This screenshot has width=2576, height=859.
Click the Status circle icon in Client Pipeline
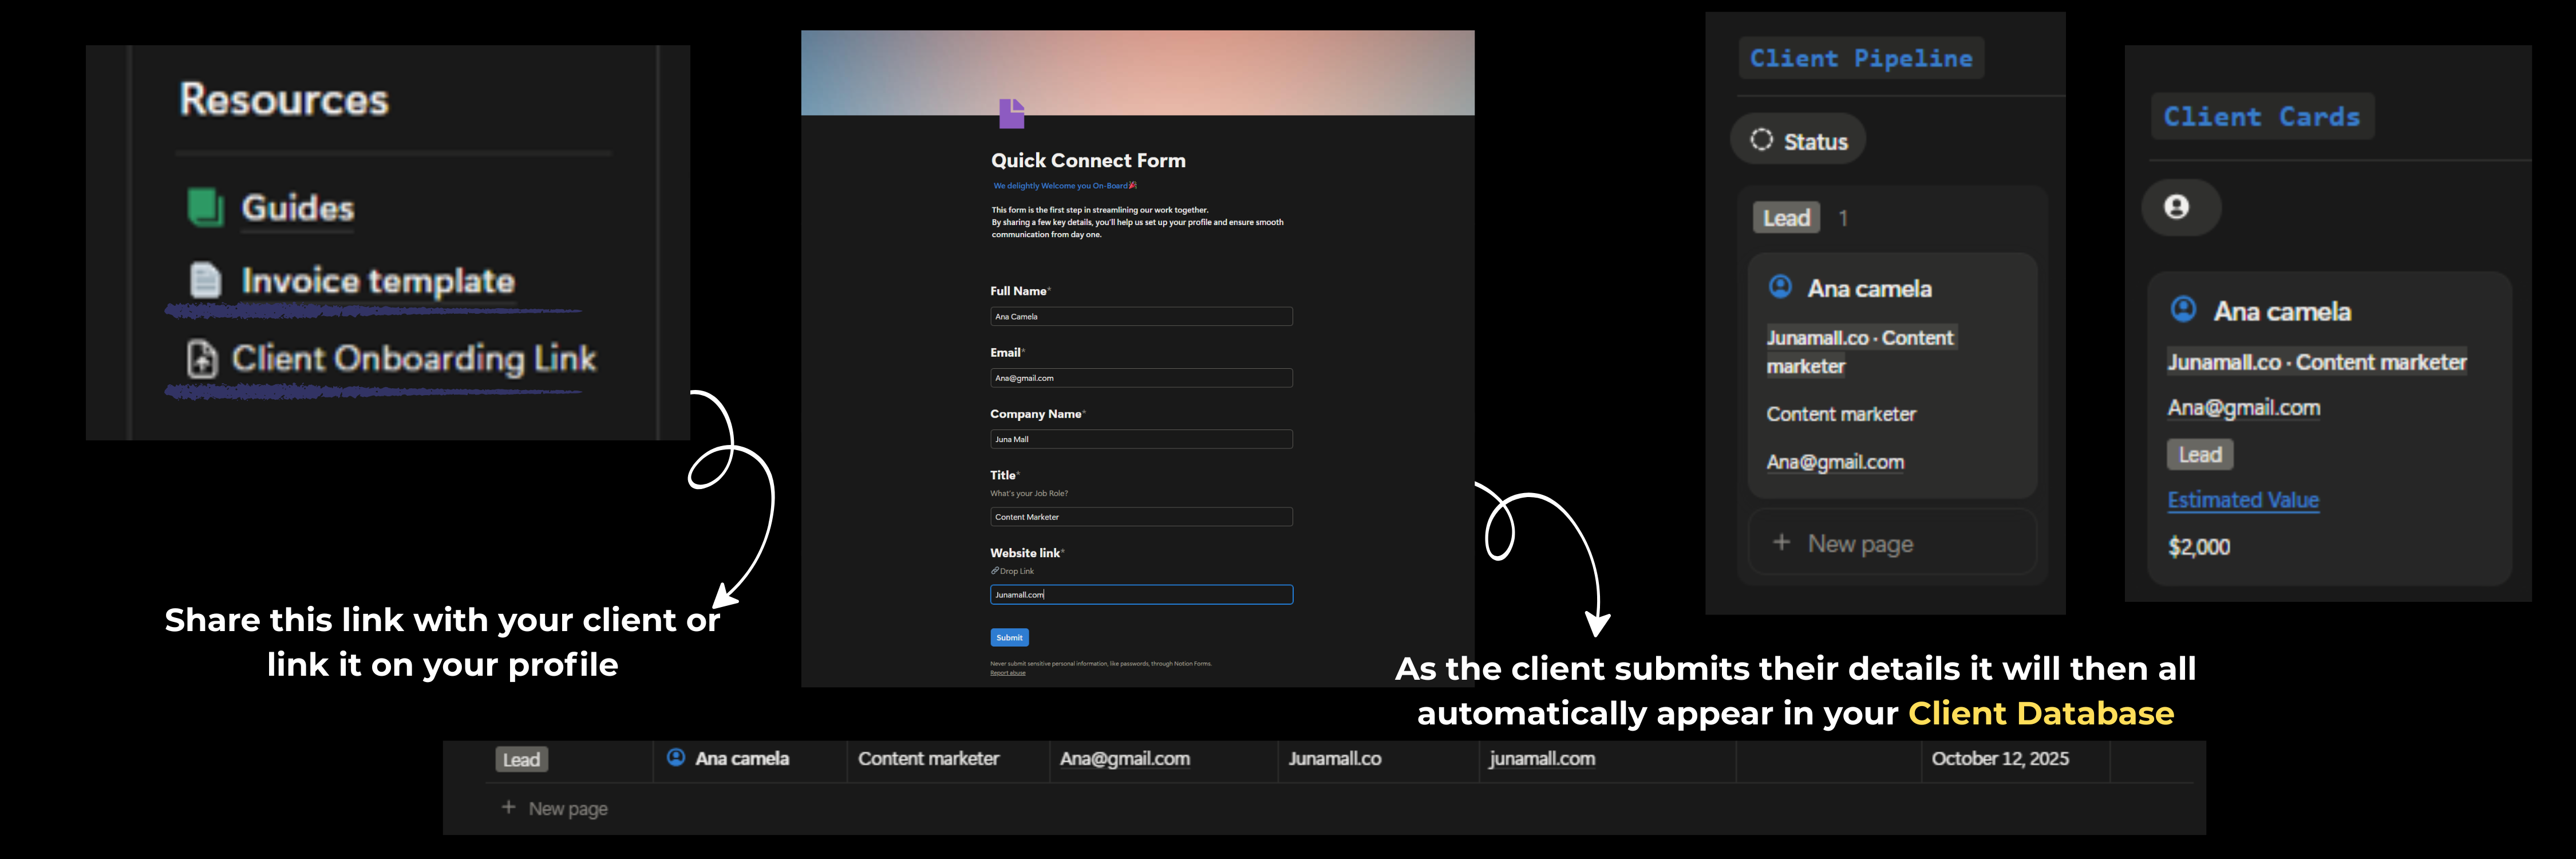(1761, 140)
